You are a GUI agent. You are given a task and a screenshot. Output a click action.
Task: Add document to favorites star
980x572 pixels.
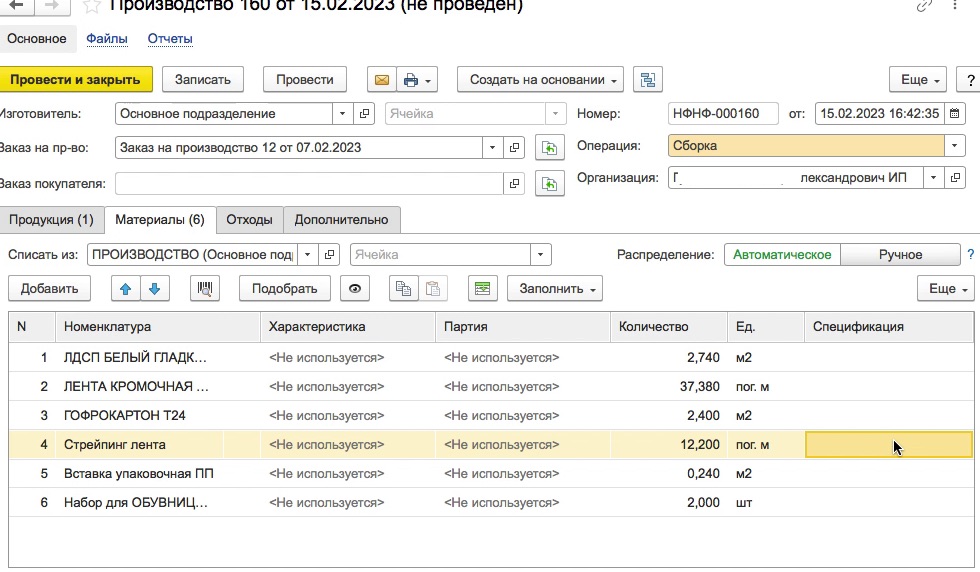coord(91,6)
